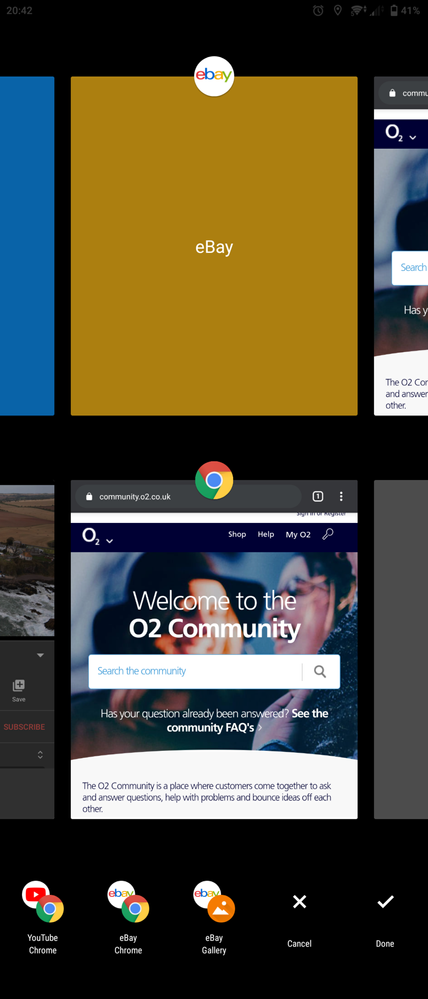Tap the location icon in status bar
Screen dimensions: 428x999
[x=338, y=10]
